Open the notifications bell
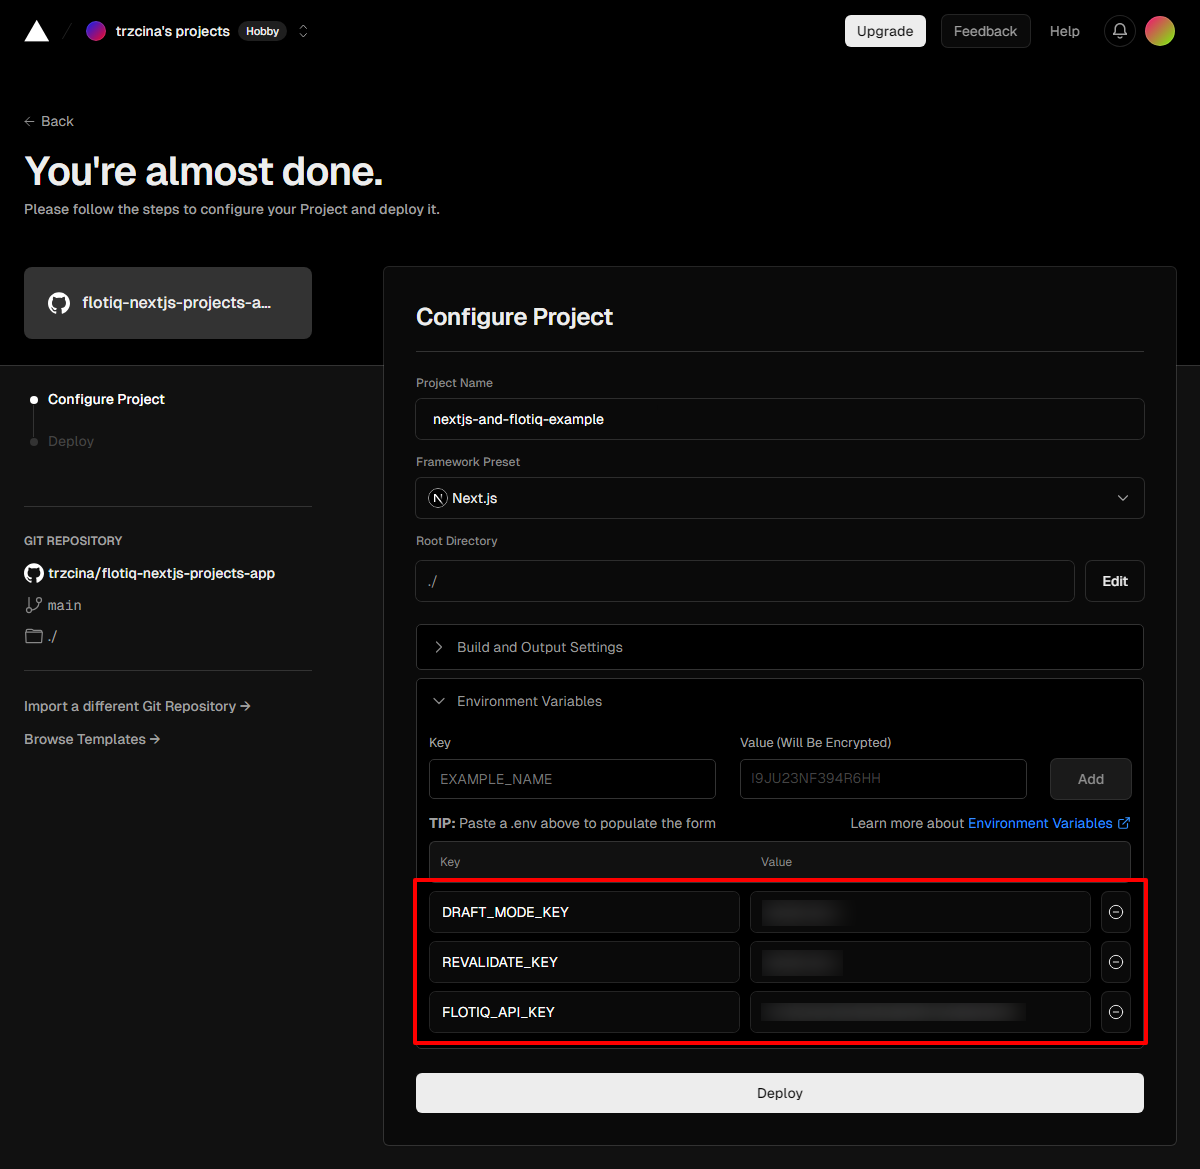 click(1120, 31)
